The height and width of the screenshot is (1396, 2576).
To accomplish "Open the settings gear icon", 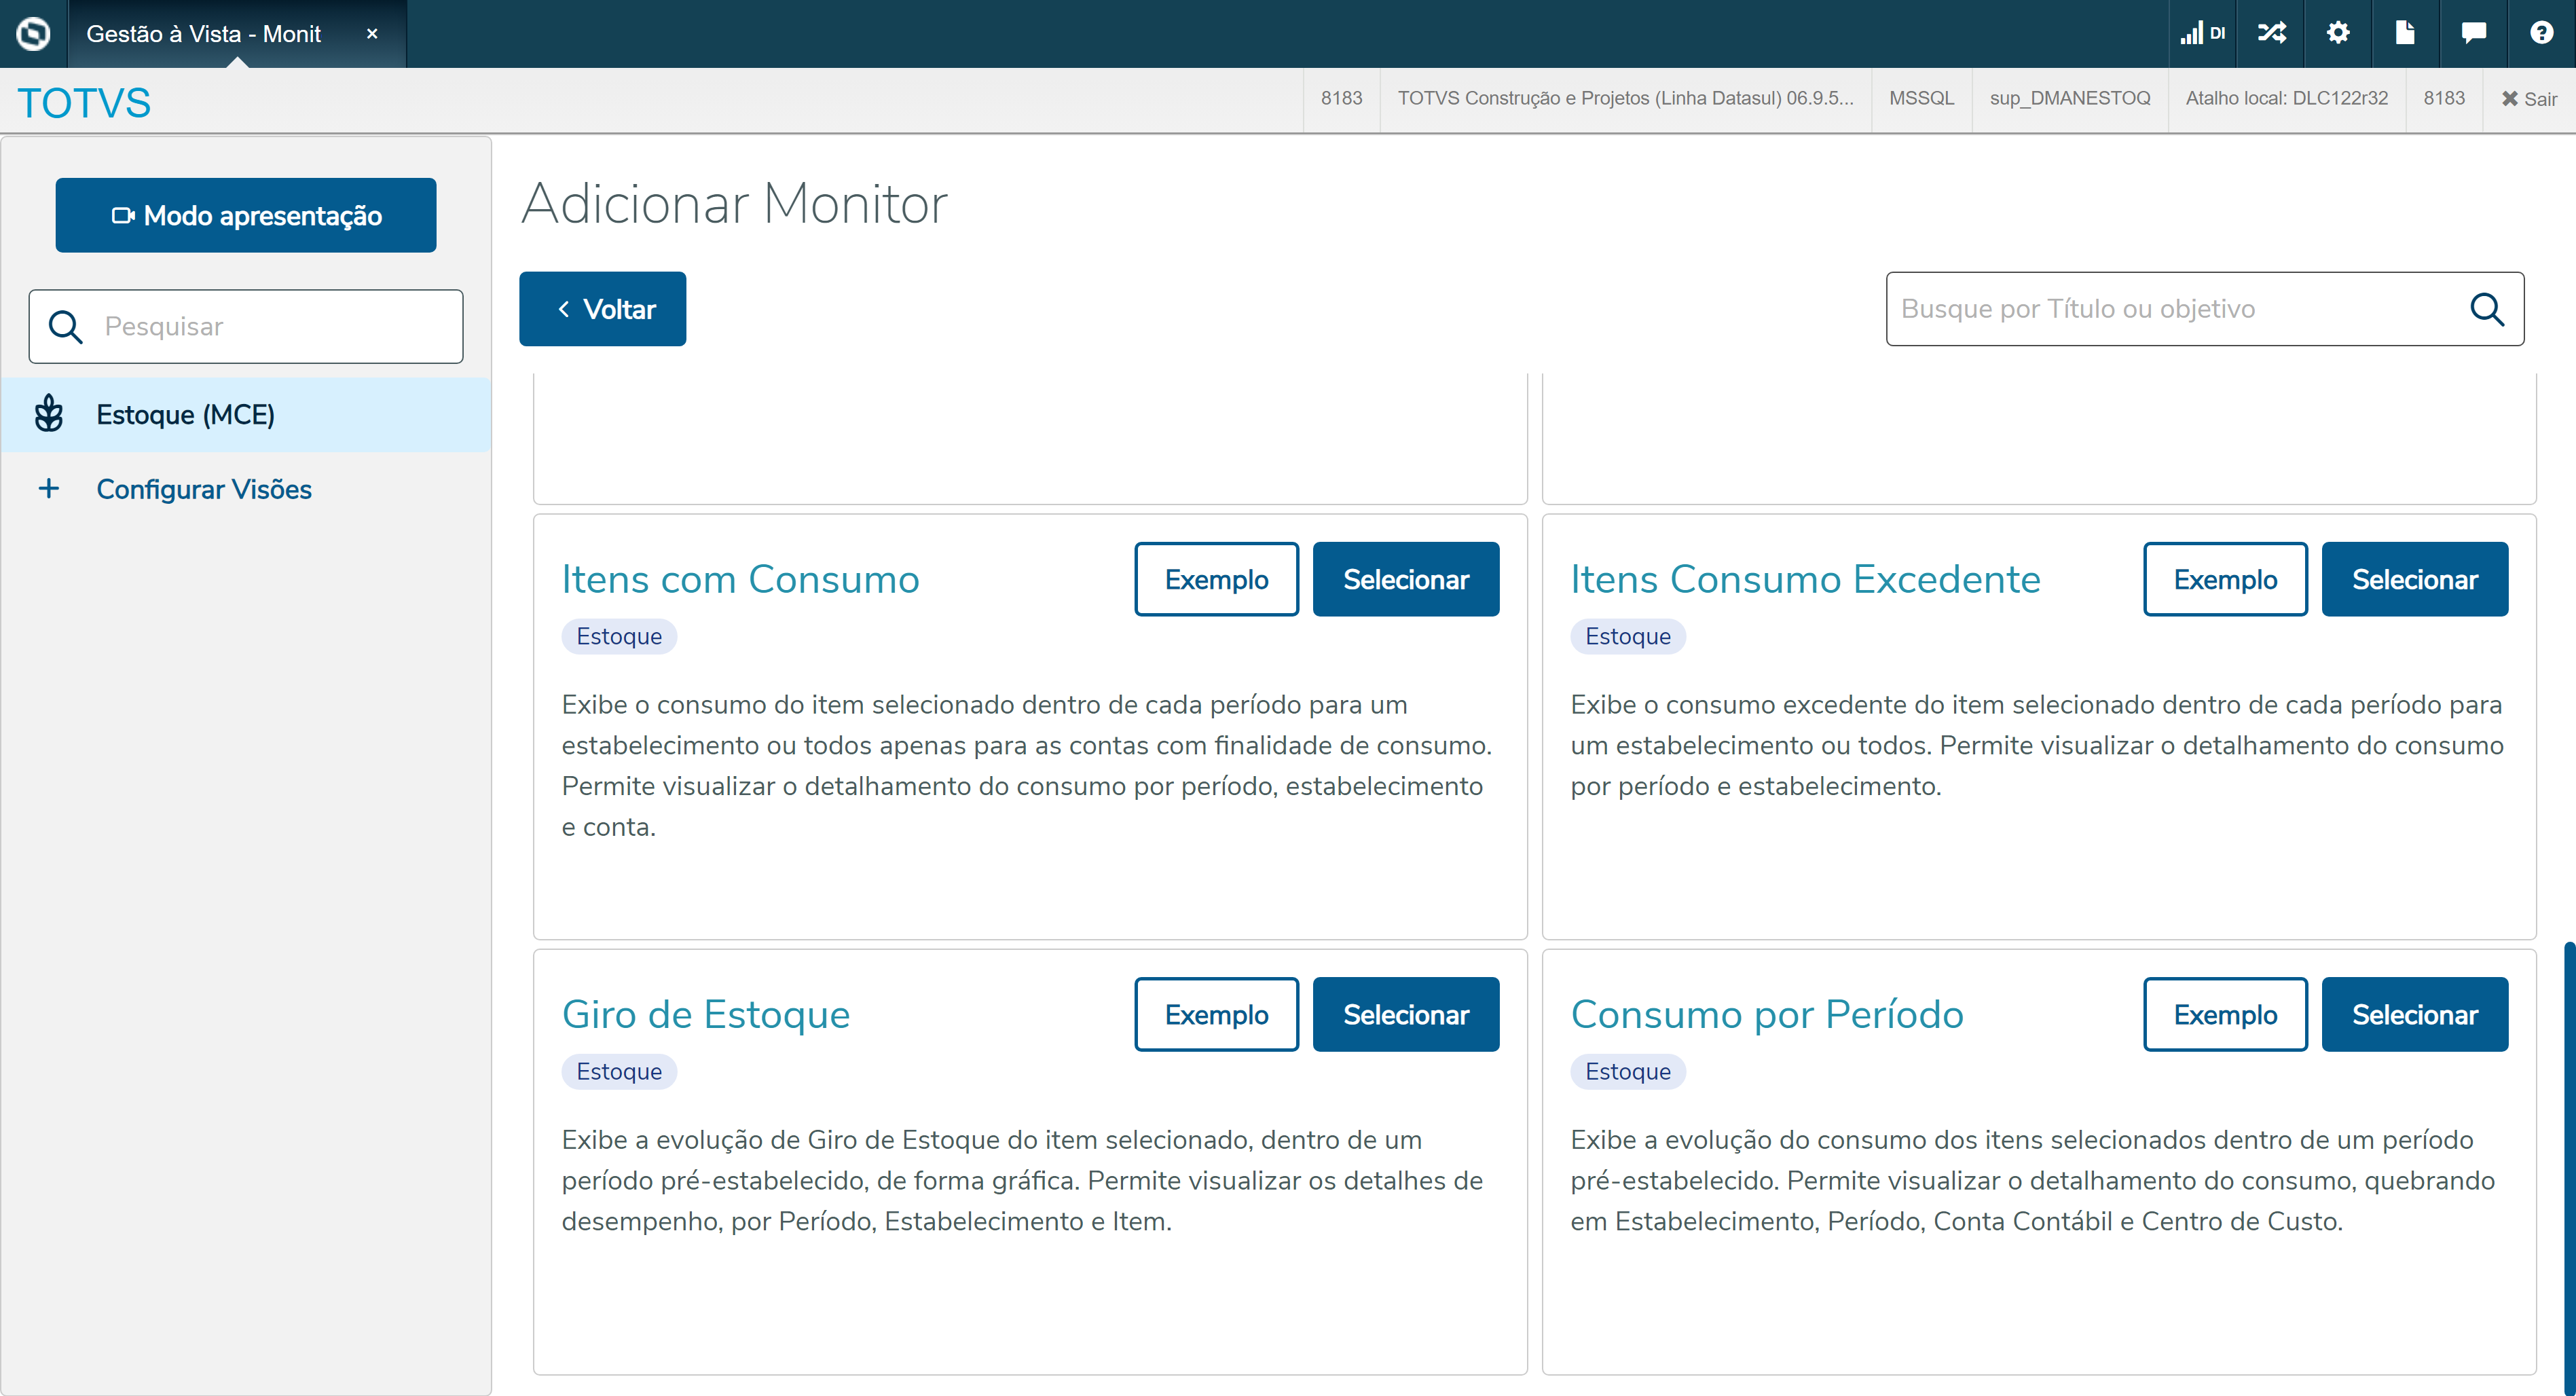I will point(2337,33).
